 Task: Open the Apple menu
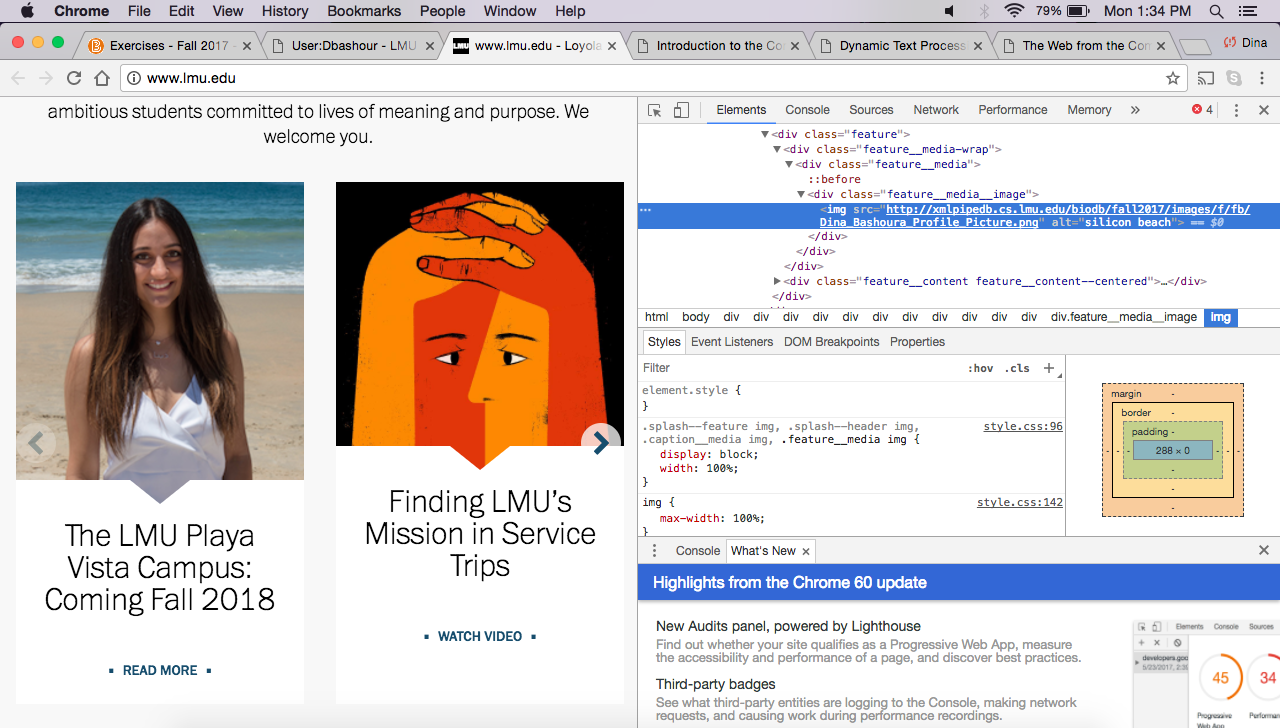click(x=27, y=11)
